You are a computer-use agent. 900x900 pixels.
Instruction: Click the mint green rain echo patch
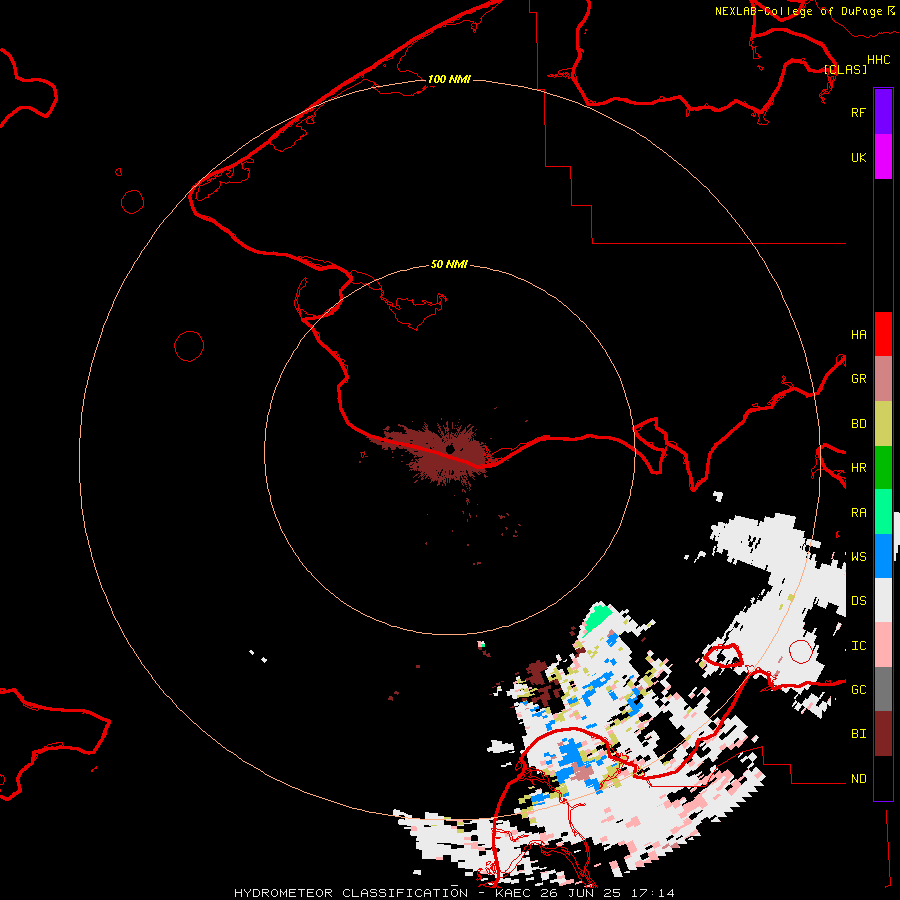[x=597, y=619]
